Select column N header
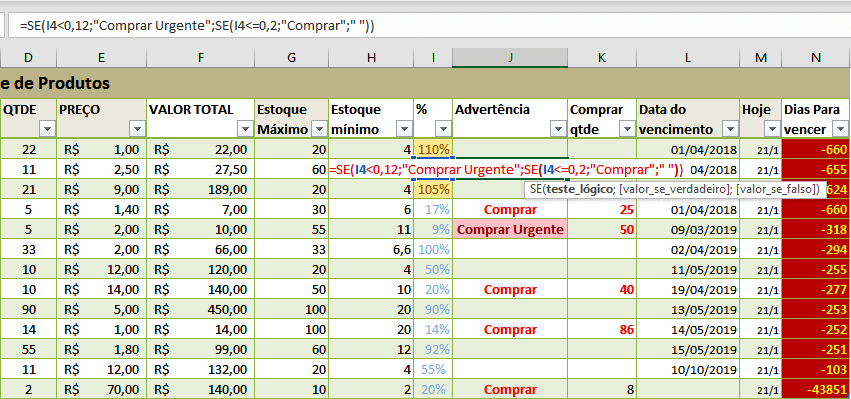The width and height of the screenshot is (851, 399). (816, 58)
